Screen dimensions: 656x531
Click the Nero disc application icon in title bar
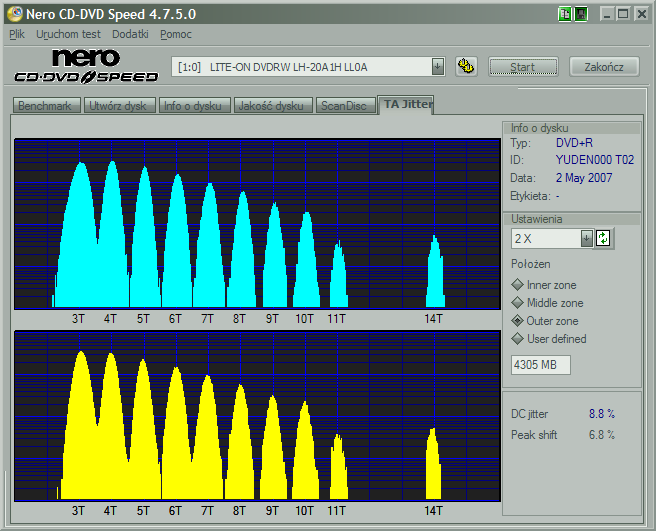coord(15,14)
